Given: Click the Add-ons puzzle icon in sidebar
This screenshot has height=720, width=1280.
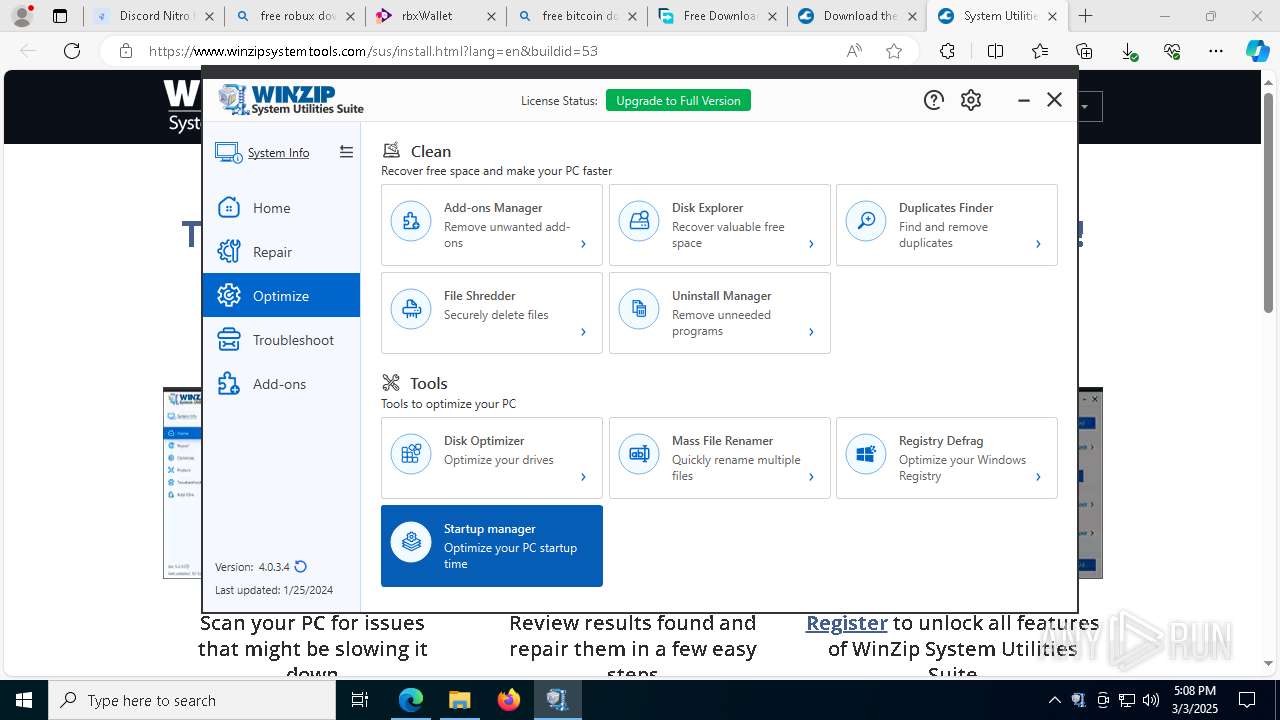Looking at the screenshot, I should [x=229, y=384].
